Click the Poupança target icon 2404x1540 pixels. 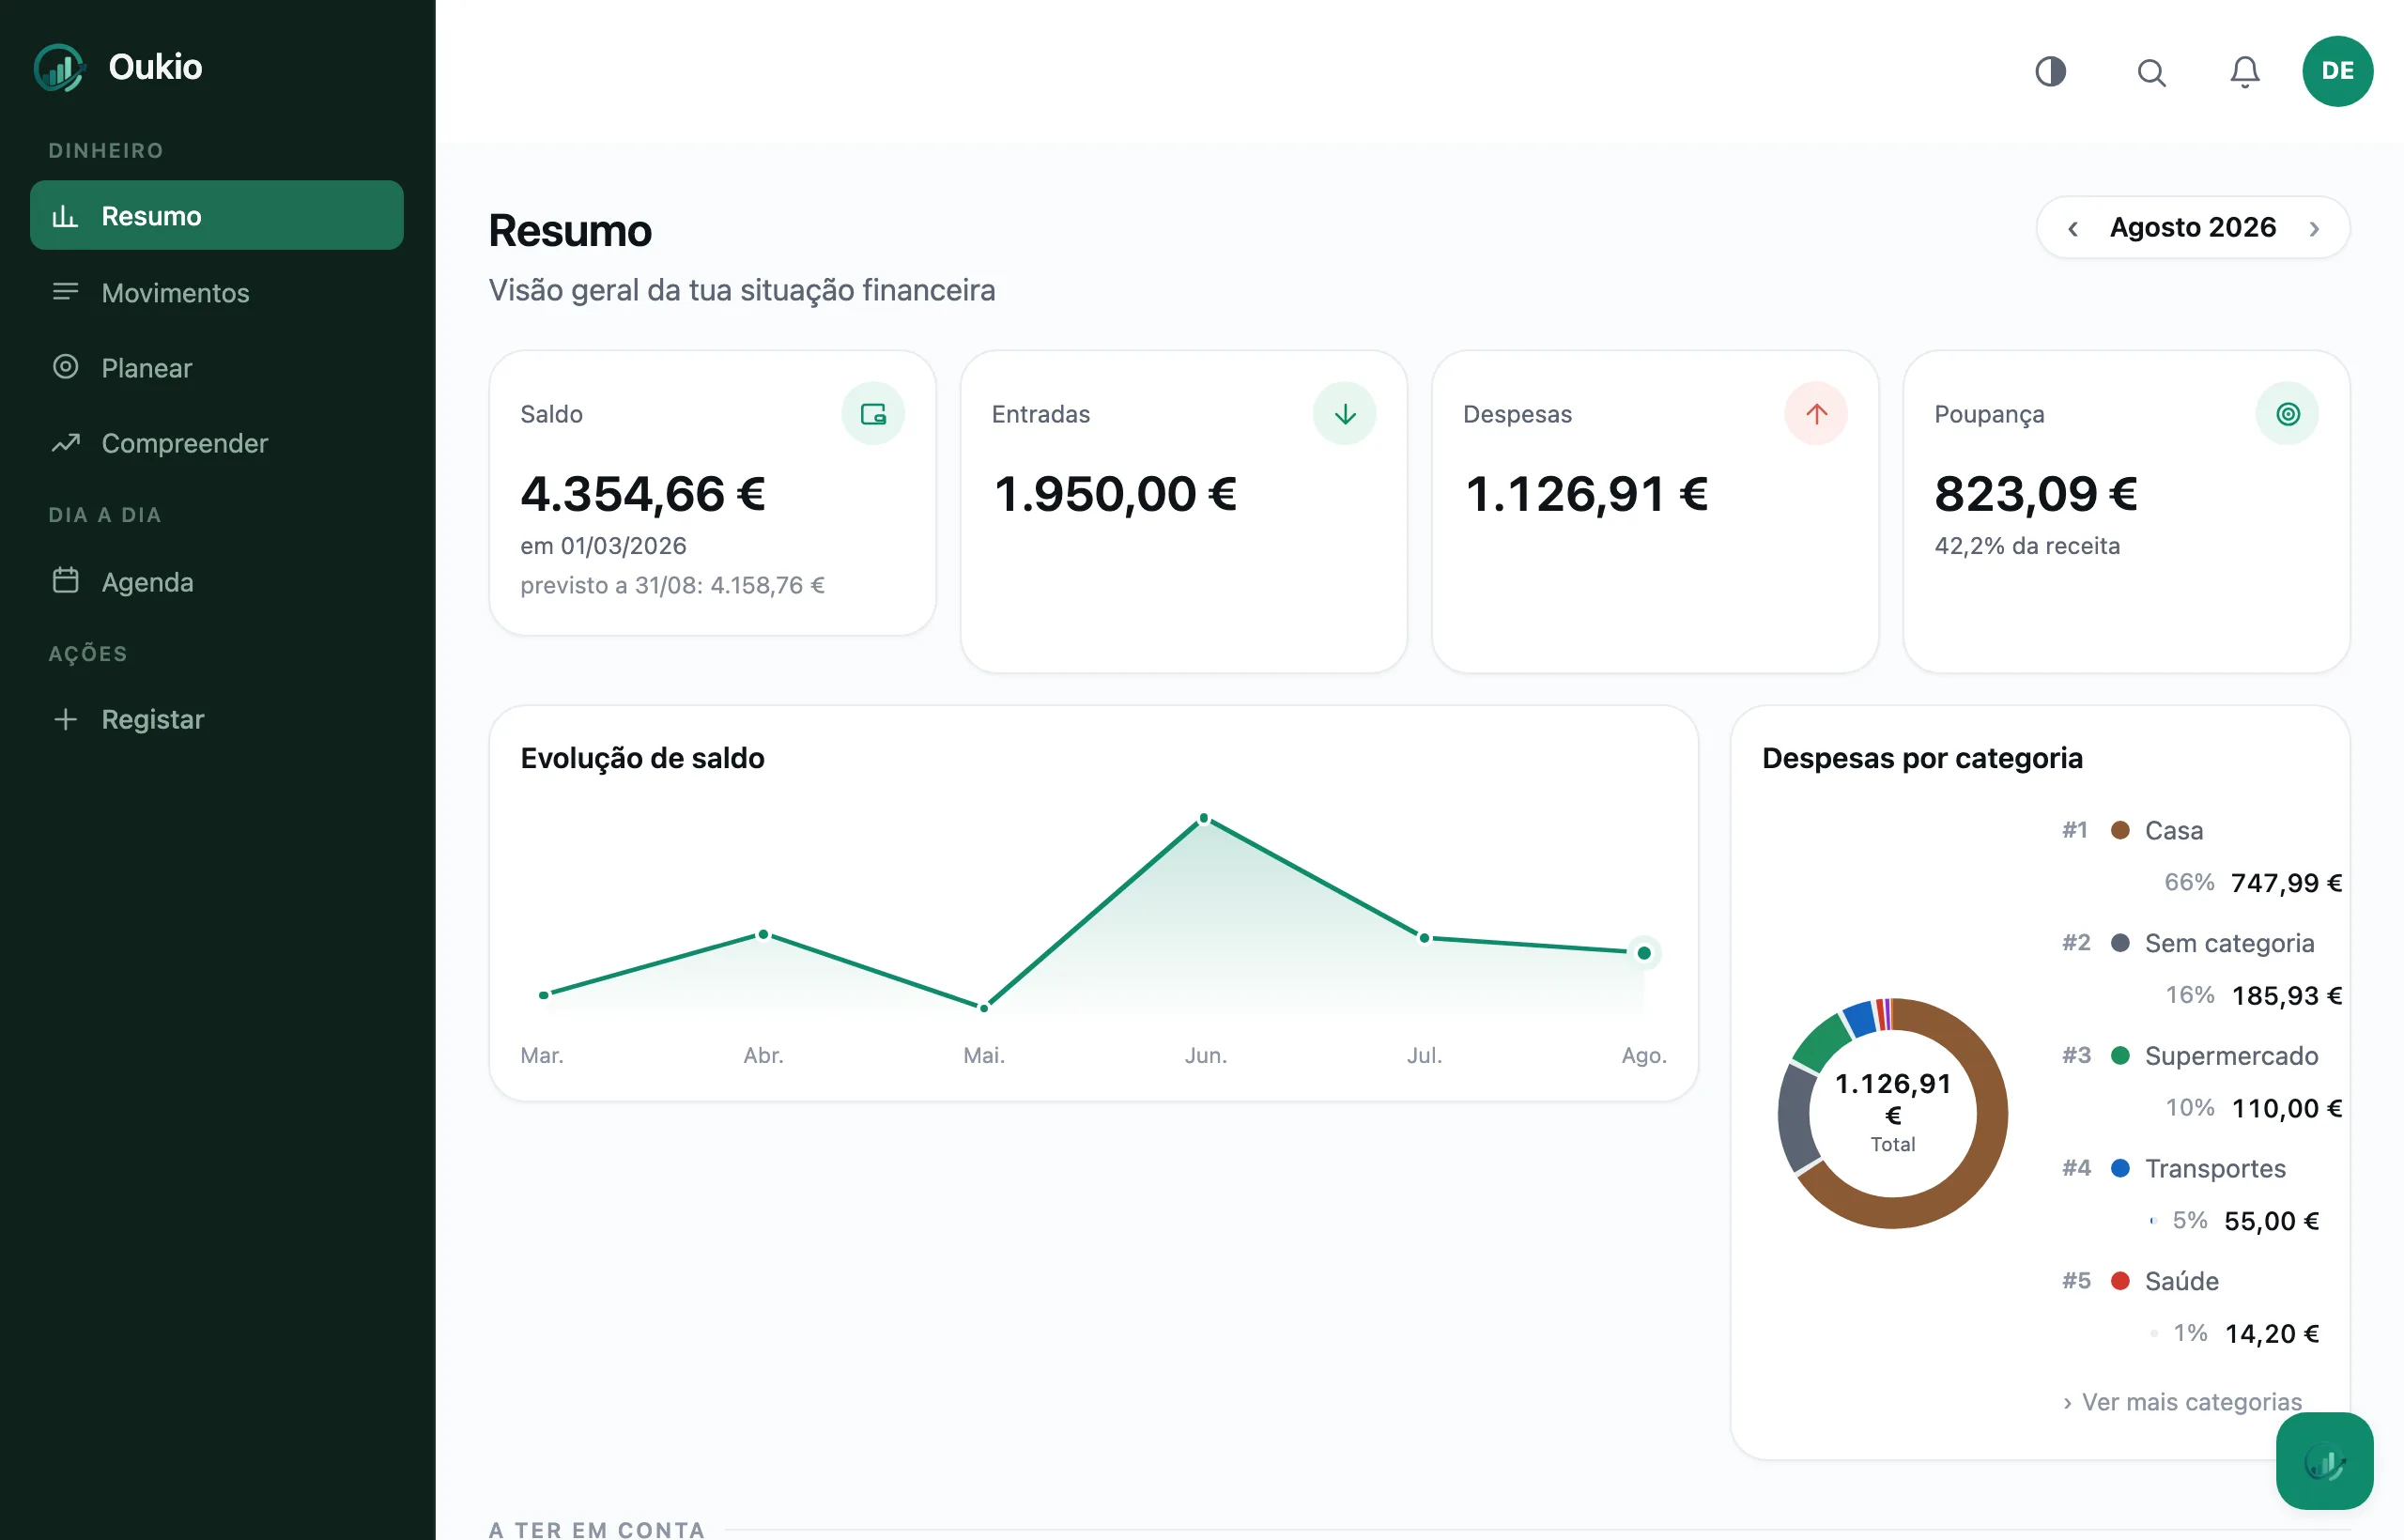tap(2288, 413)
